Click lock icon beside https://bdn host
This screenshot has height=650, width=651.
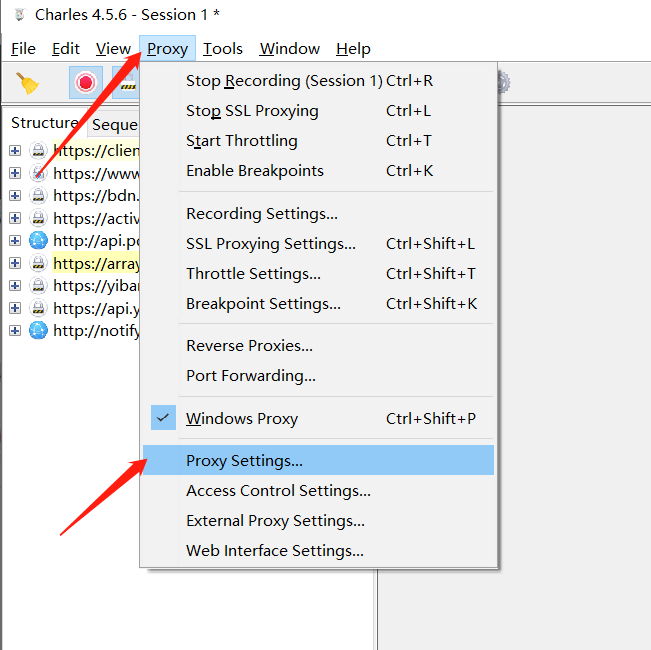(x=38, y=195)
